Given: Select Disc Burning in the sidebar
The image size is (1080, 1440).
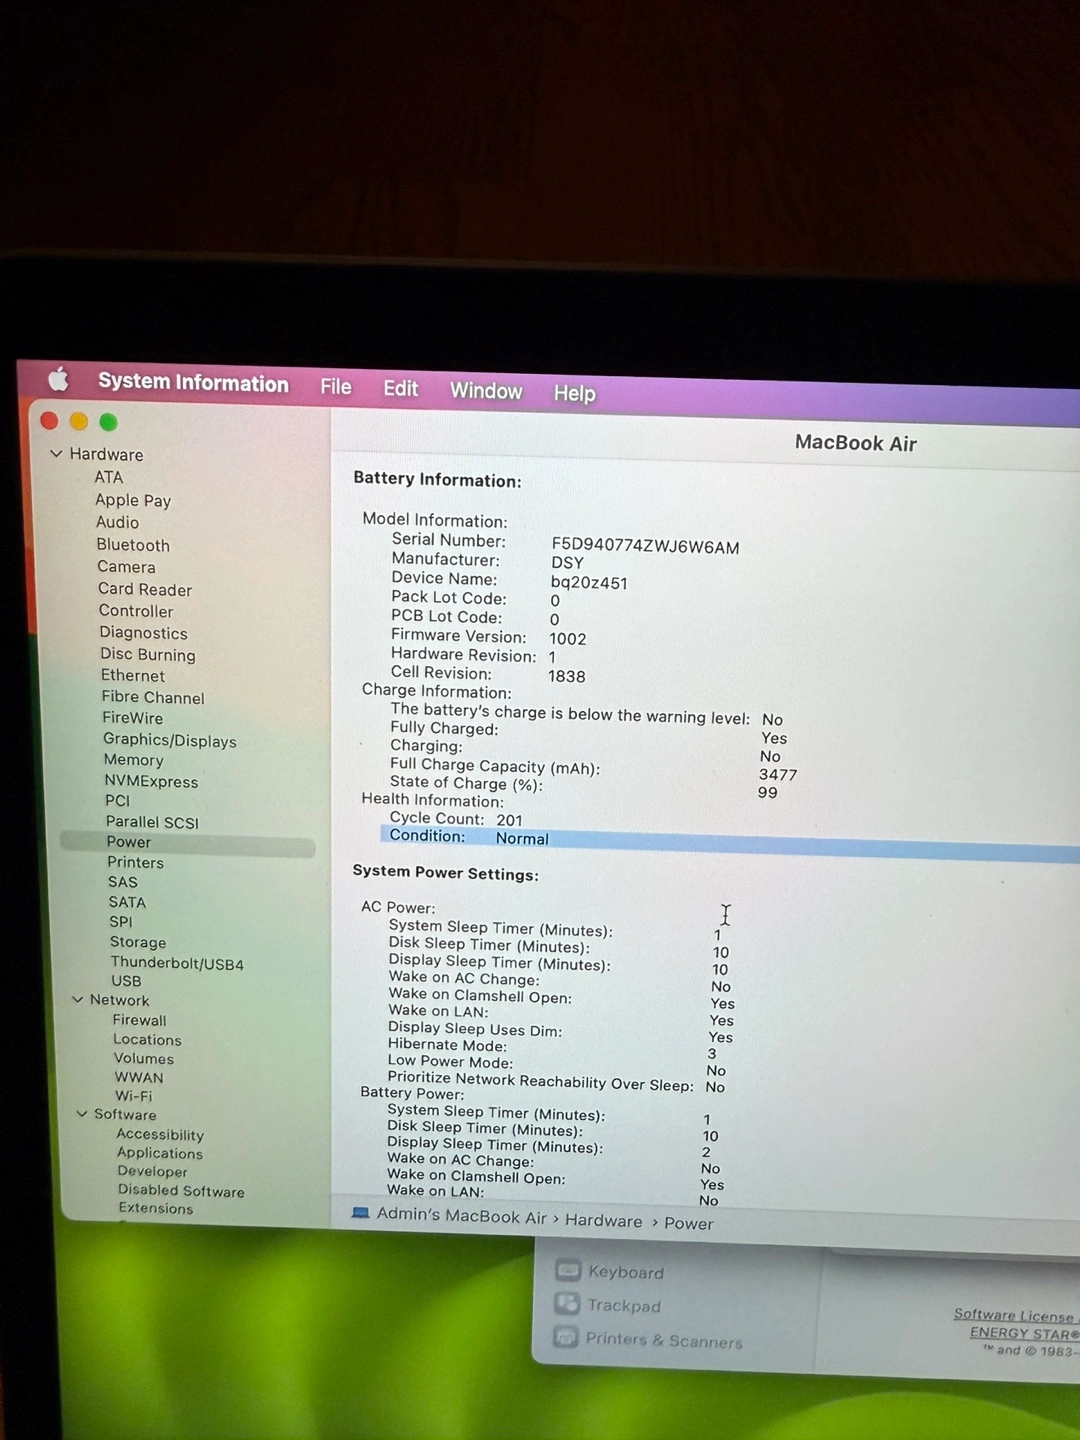Looking at the screenshot, I should click(x=148, y=655).
